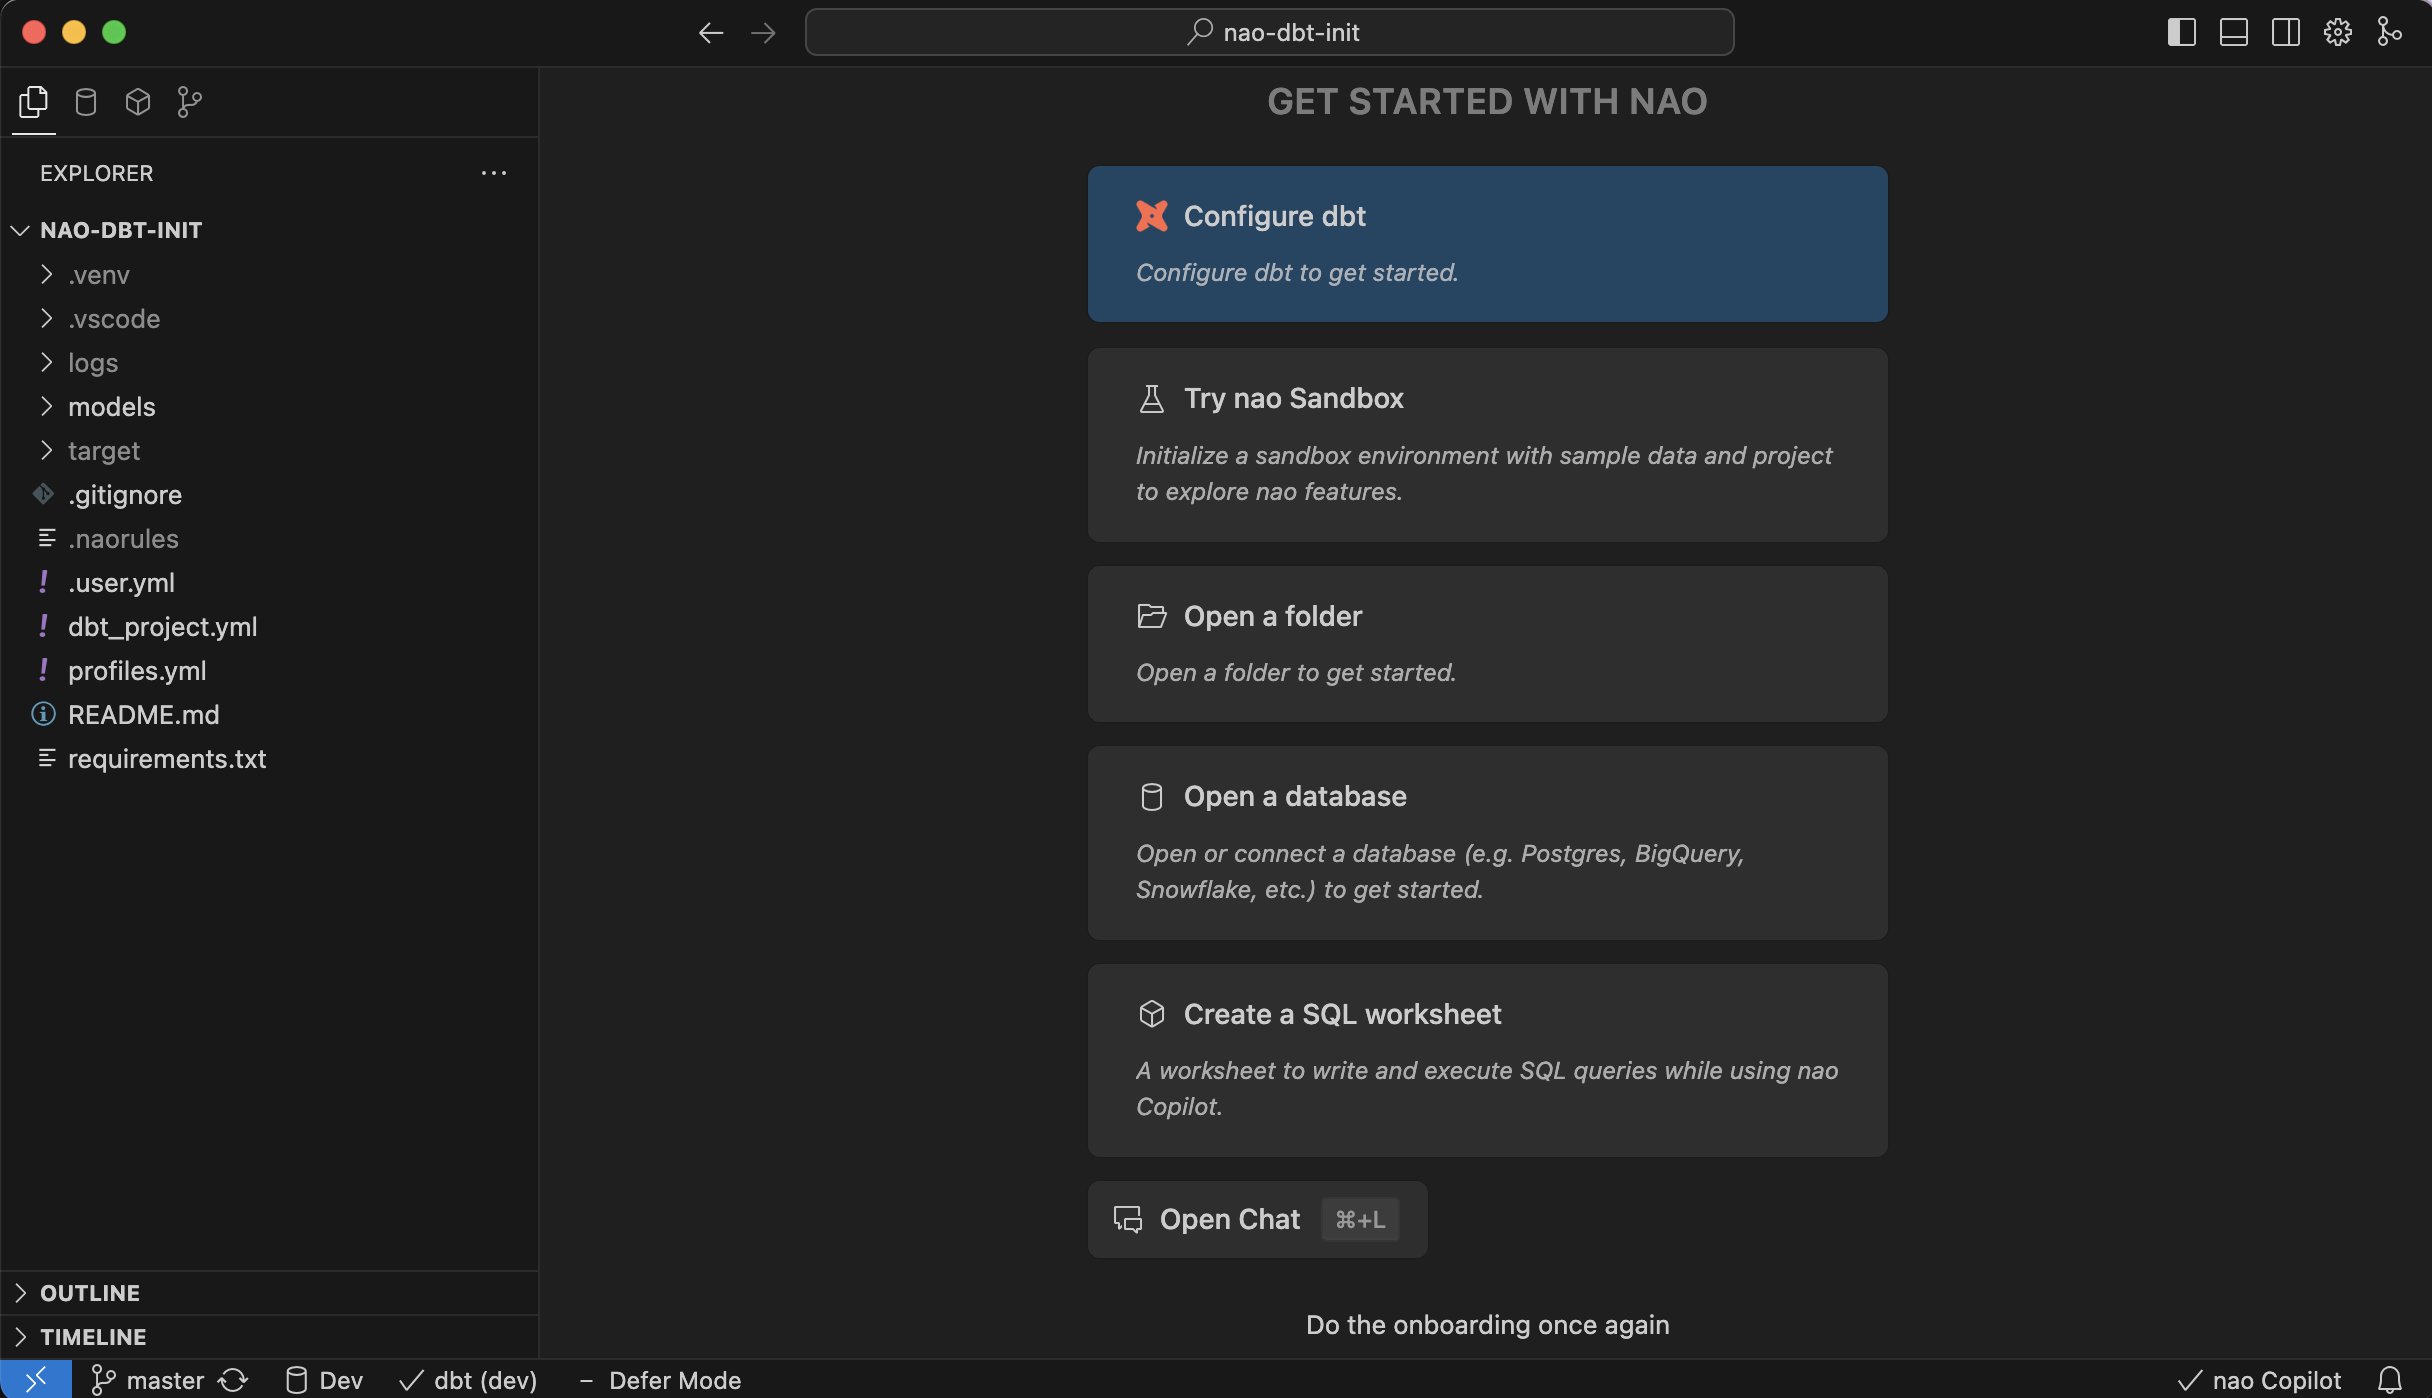Click the synchronize changes icon
The width and height of the screenshot is (2432, 1398).
233,1380
